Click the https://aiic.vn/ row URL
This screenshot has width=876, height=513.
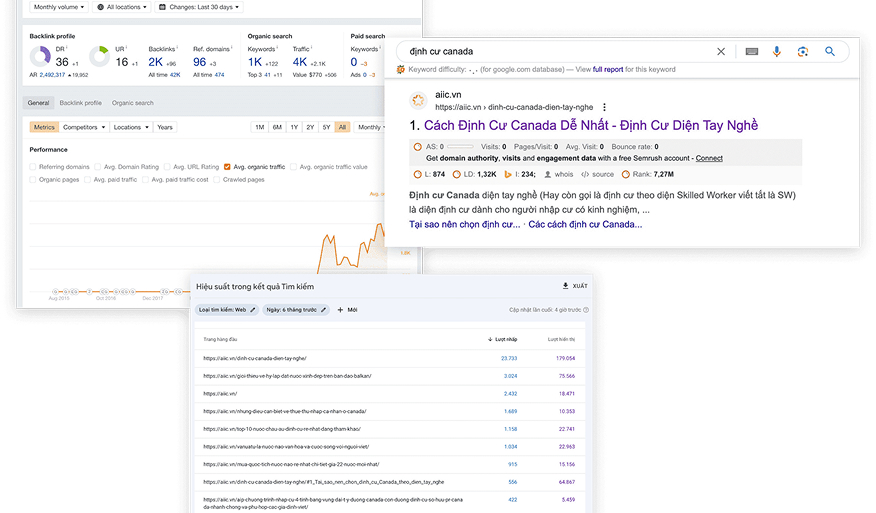pos(220,393)
